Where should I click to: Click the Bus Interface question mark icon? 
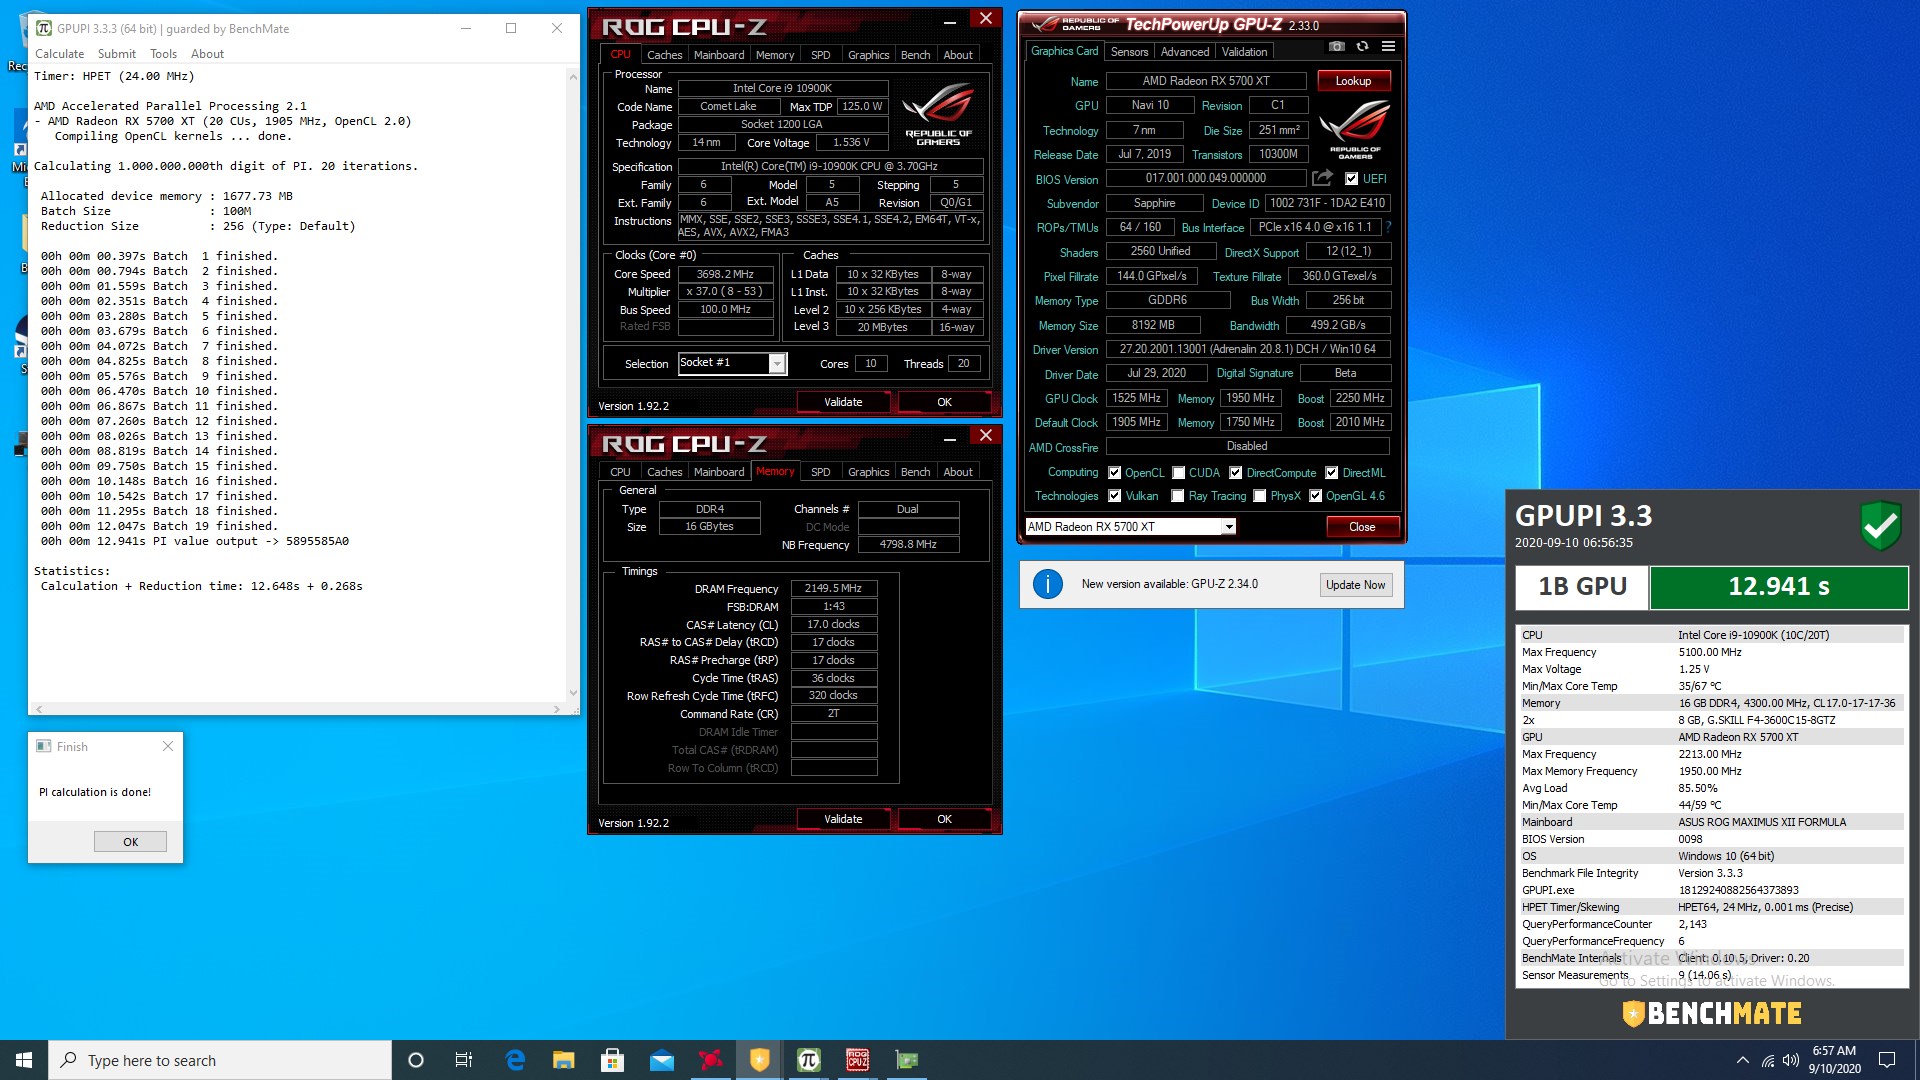pos(1388,227)
